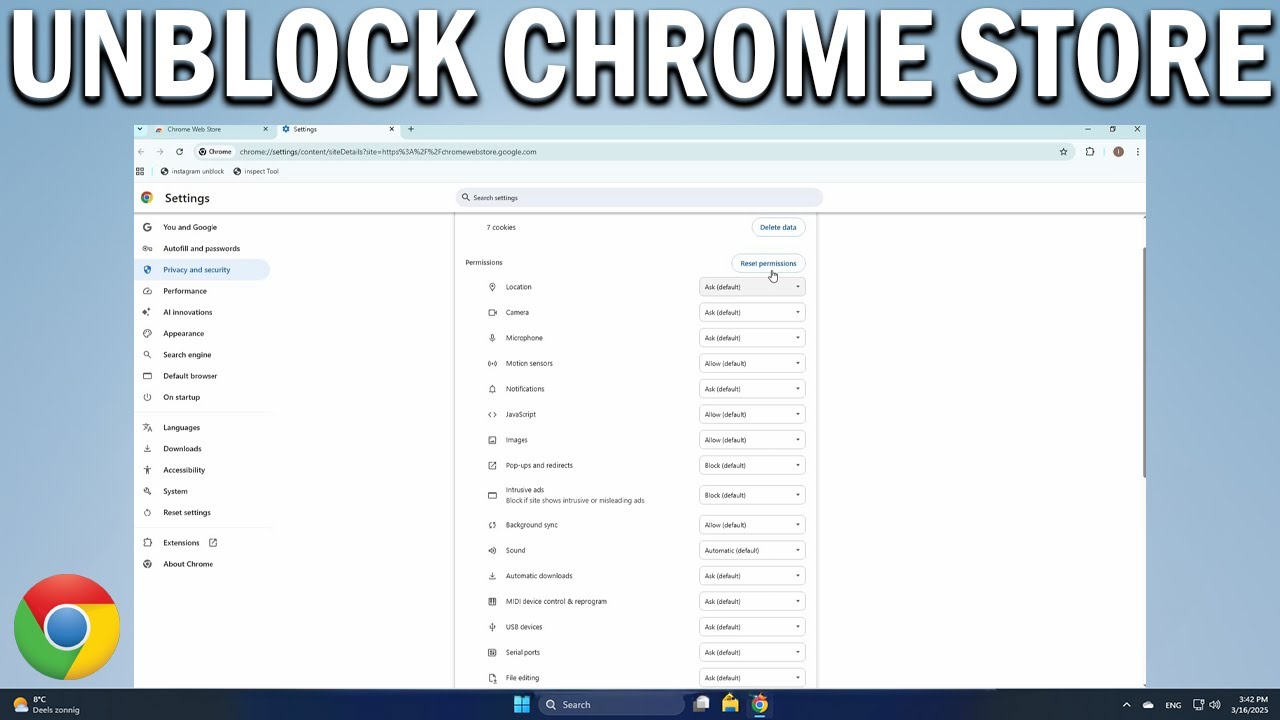Click the settings page vertical scrollbar
The image size is (1280, 720).
1144,362
